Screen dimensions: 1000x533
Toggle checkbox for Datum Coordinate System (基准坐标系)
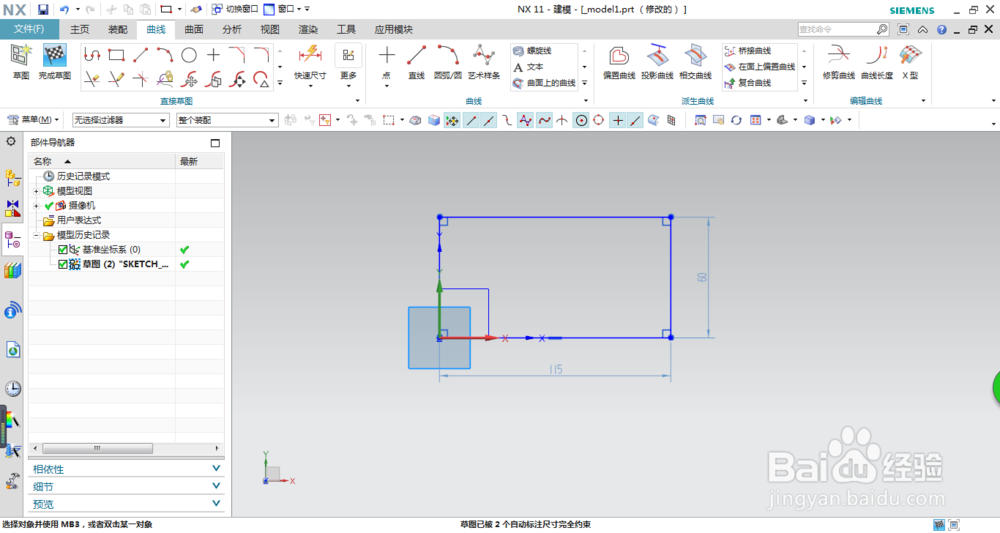[62, 249]
